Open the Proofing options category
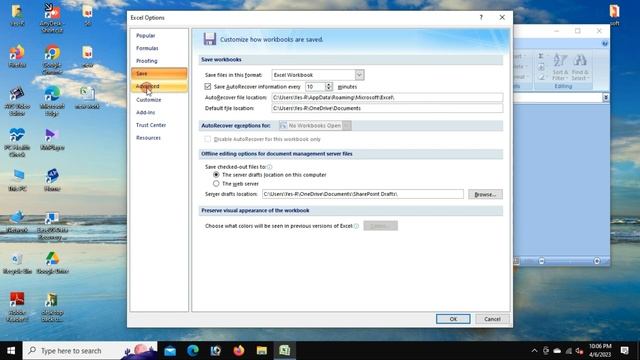Image resolution: width=640 pixels, height=360 pixels. [159, 61]
